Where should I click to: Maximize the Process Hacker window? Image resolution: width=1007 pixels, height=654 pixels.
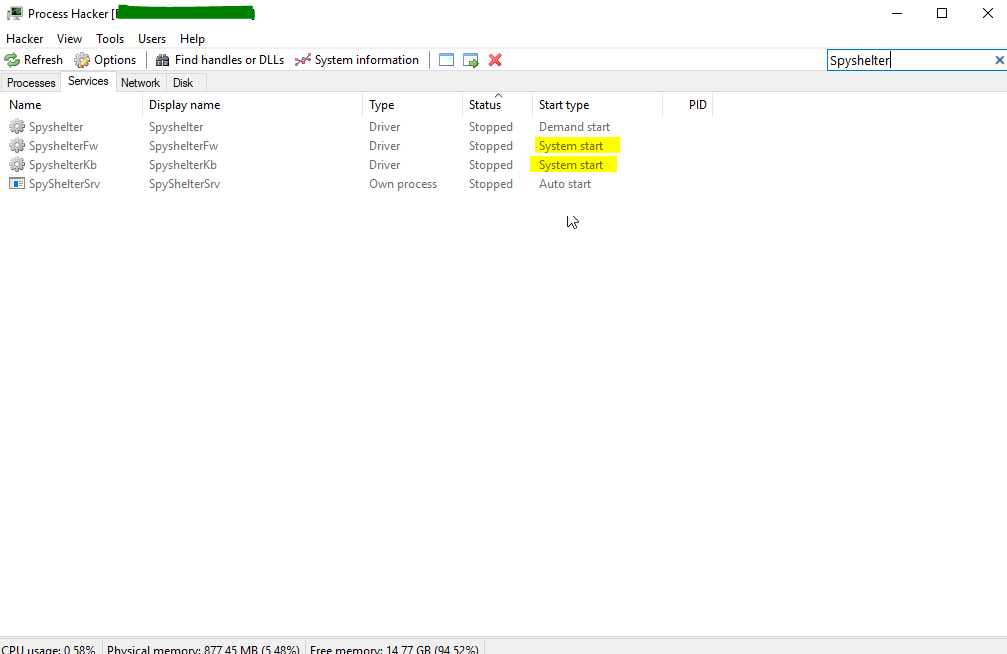coord(941,13)
